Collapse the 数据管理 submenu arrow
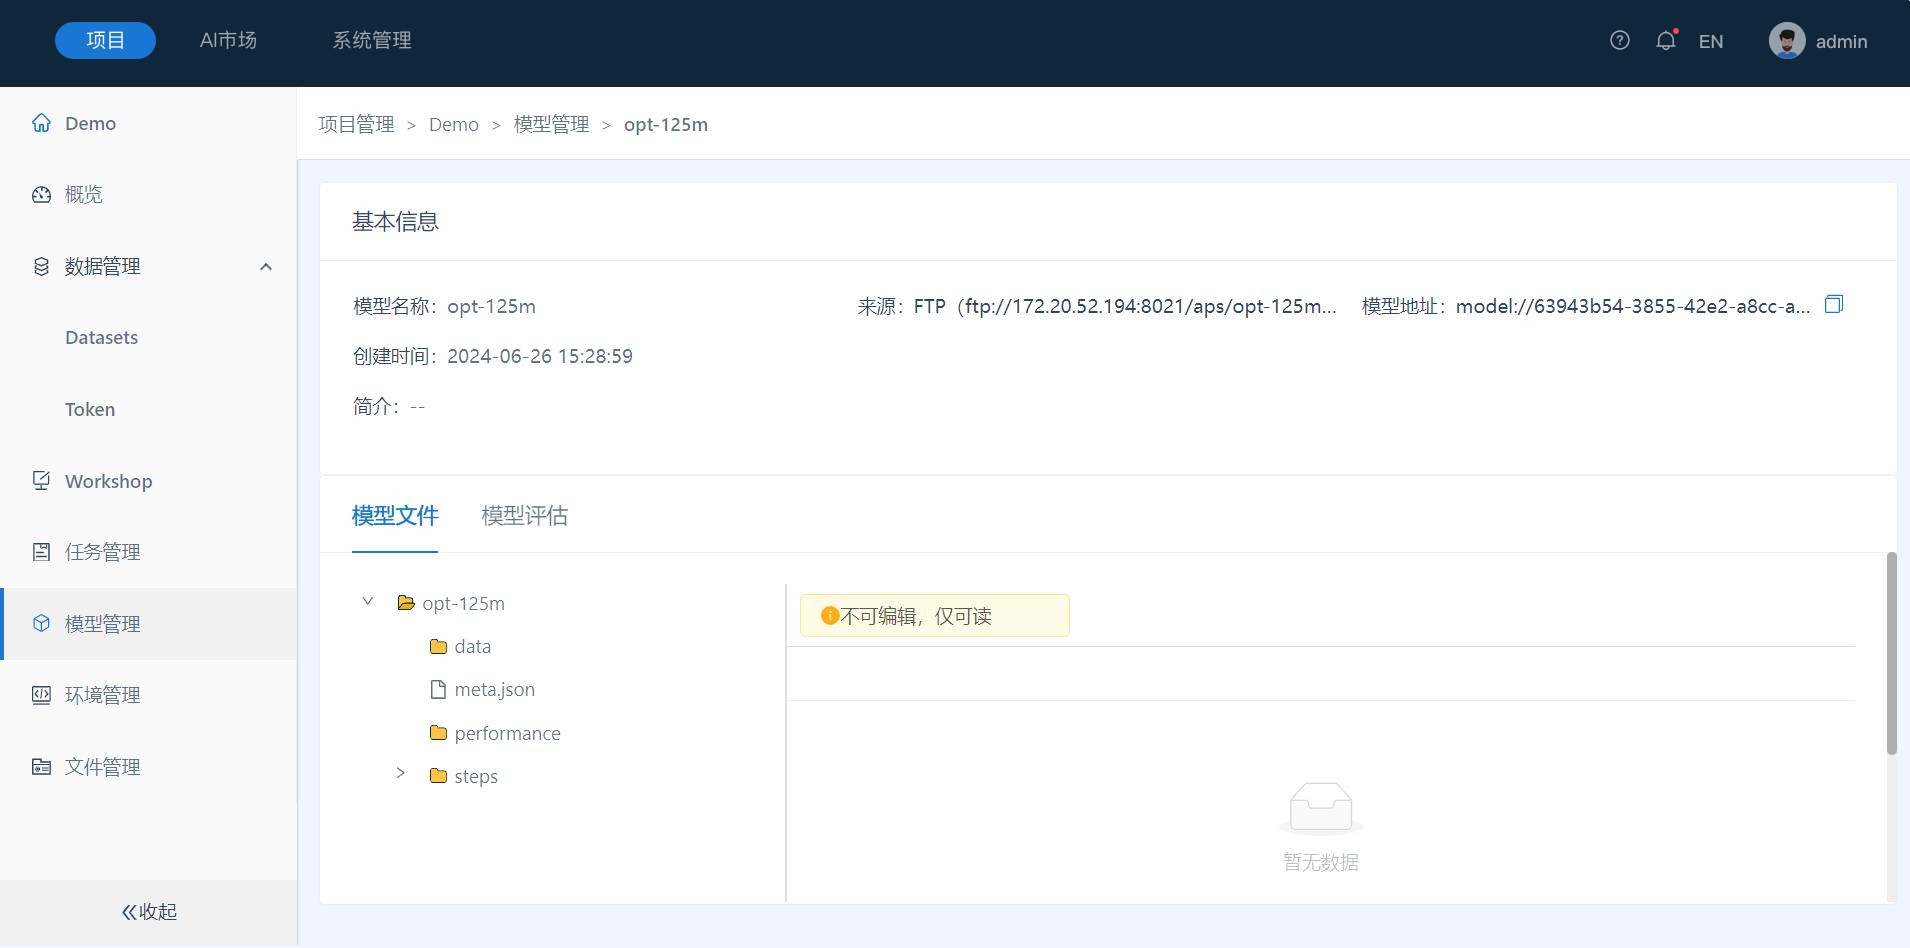Image resolution: width=1910 pixels, height=948 pixels. 266,267
